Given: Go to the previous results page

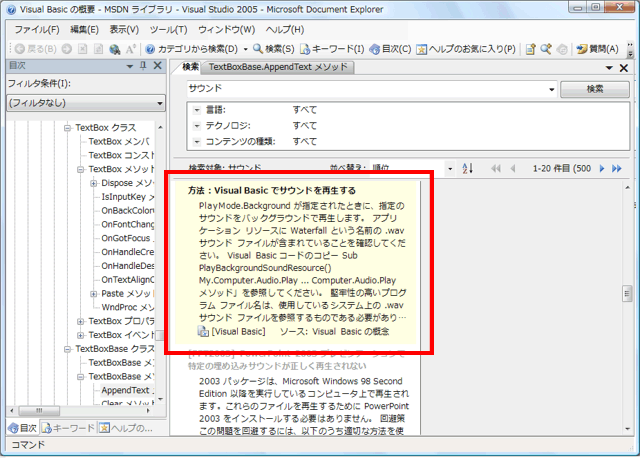Looking at the screenshot, I should tap(513, 168).
